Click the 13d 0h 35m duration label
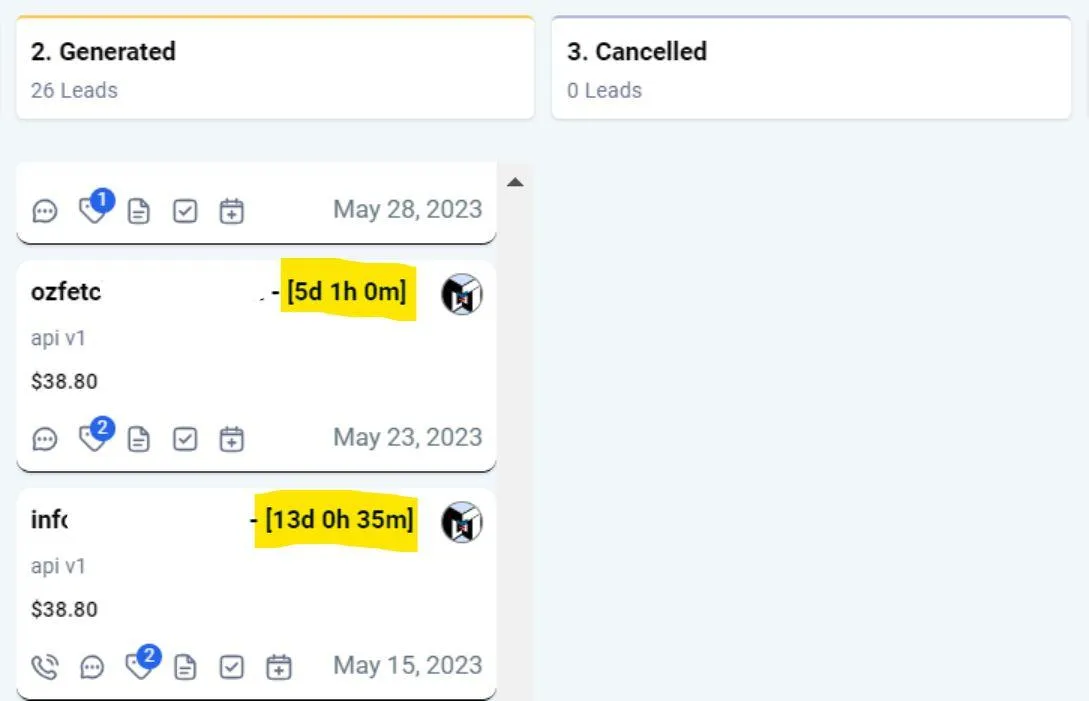 tap(340, 520)
